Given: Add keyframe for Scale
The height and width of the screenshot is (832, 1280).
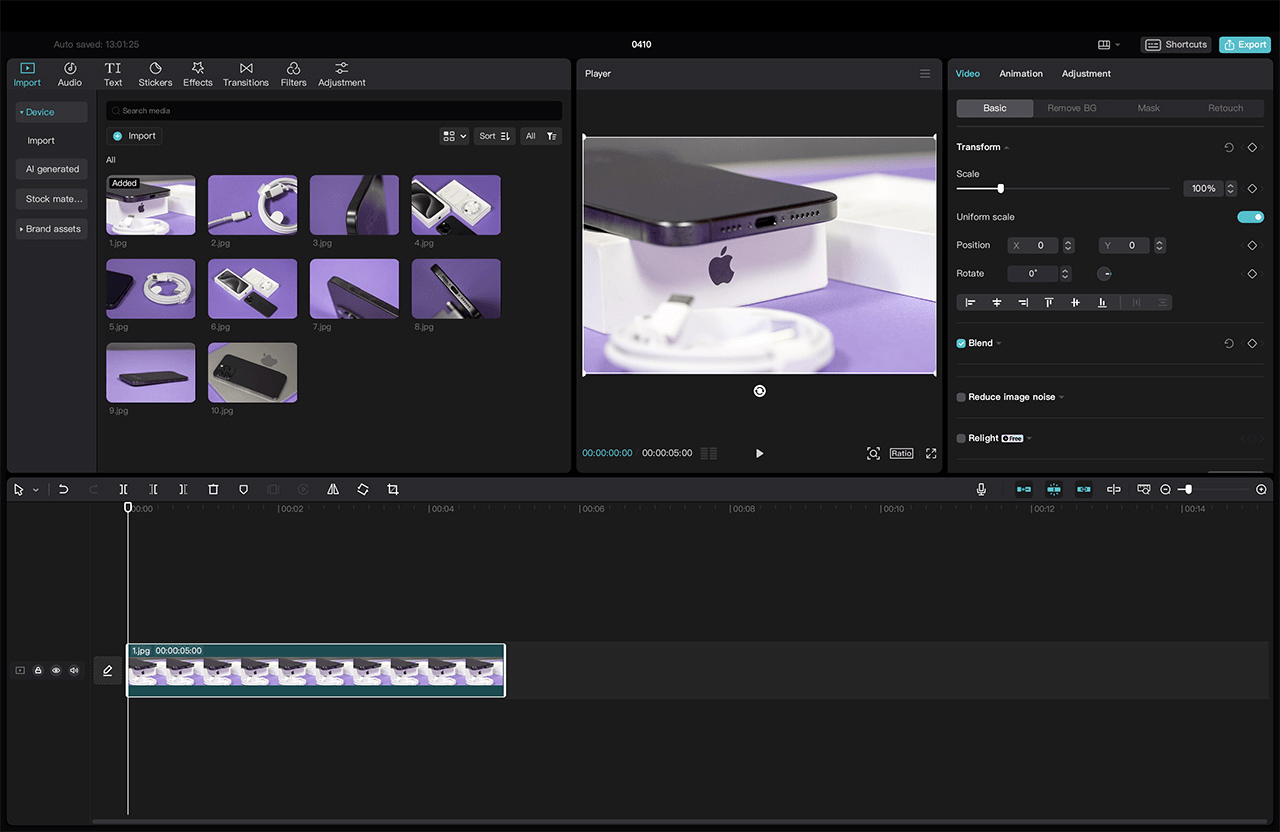Looking at the screenshot, I should (x=1252, y=188).
